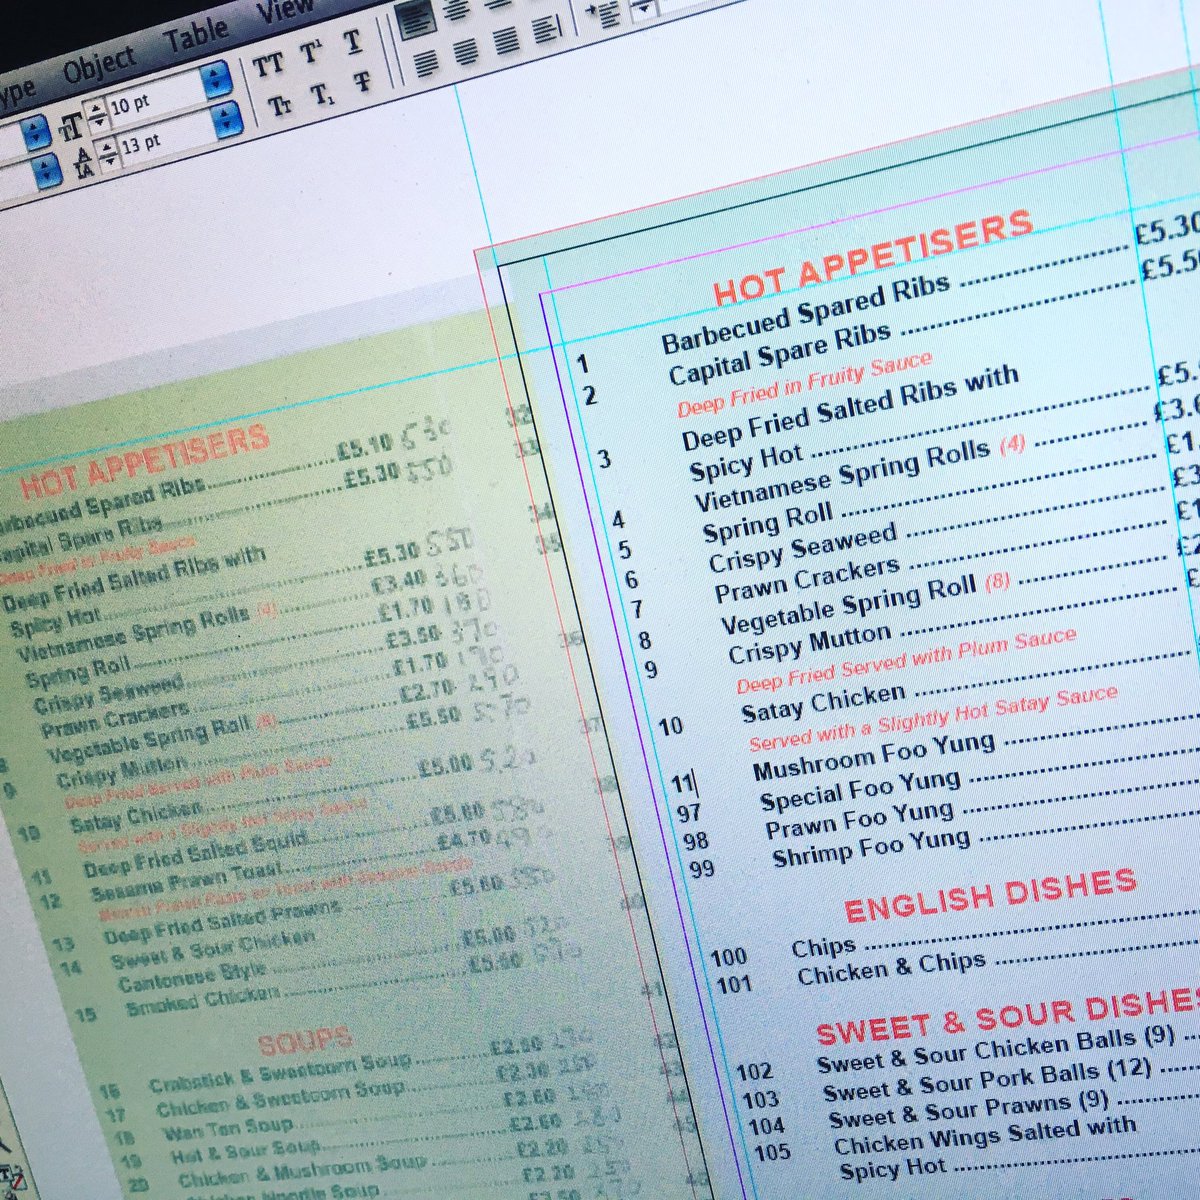Click into the 13 pt leading field

click(x=166, y=140)
